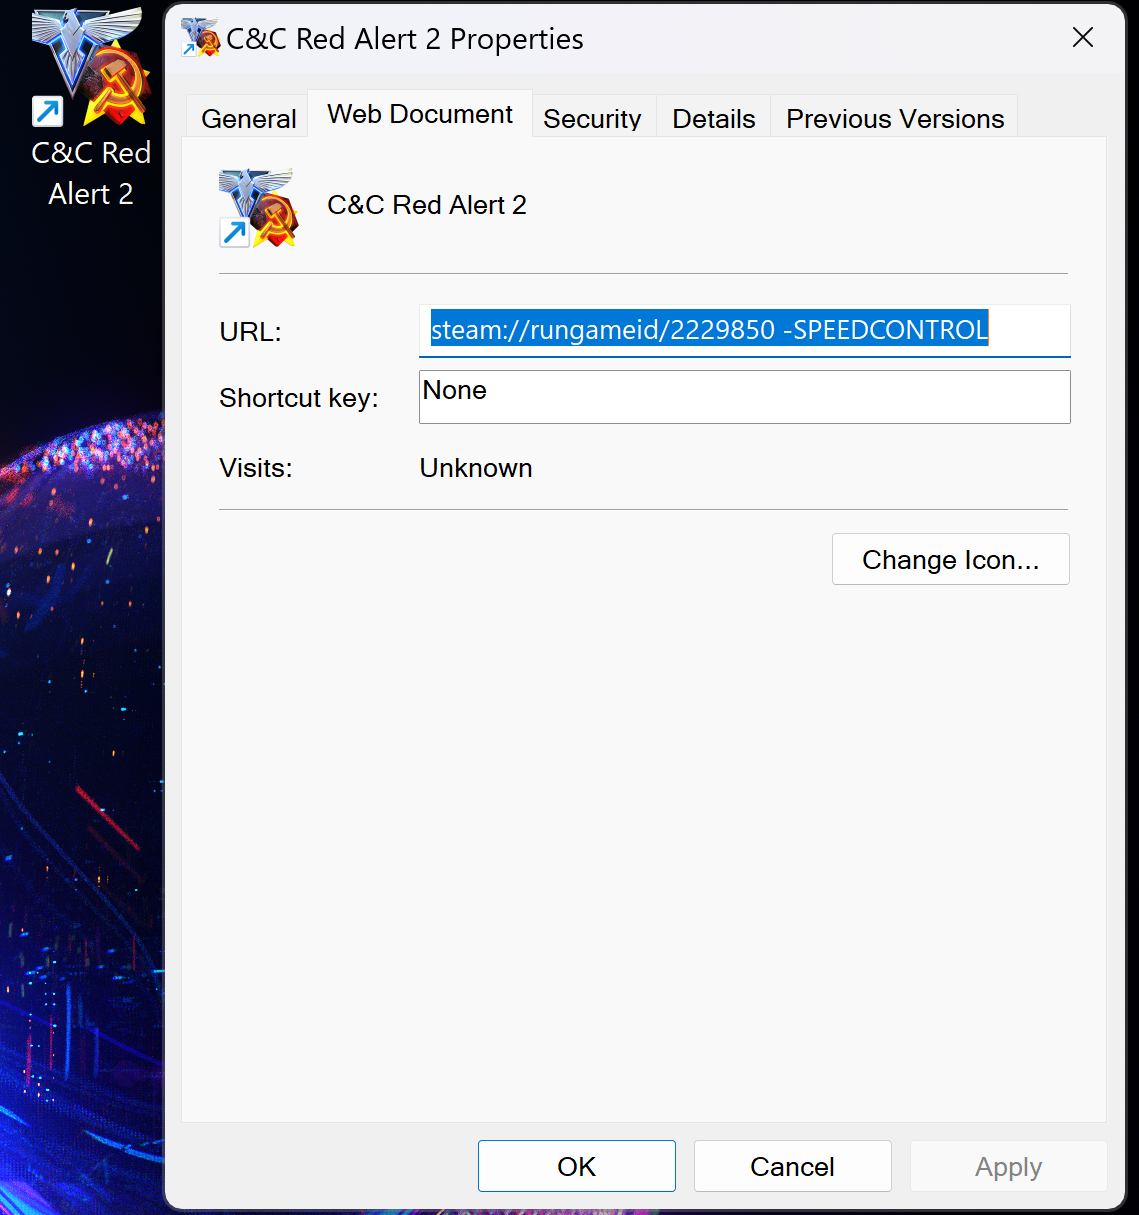This screenshot has height=1215, width=1139.
Task: Select the Web Document tab
Action: click(x=420, y=114)
